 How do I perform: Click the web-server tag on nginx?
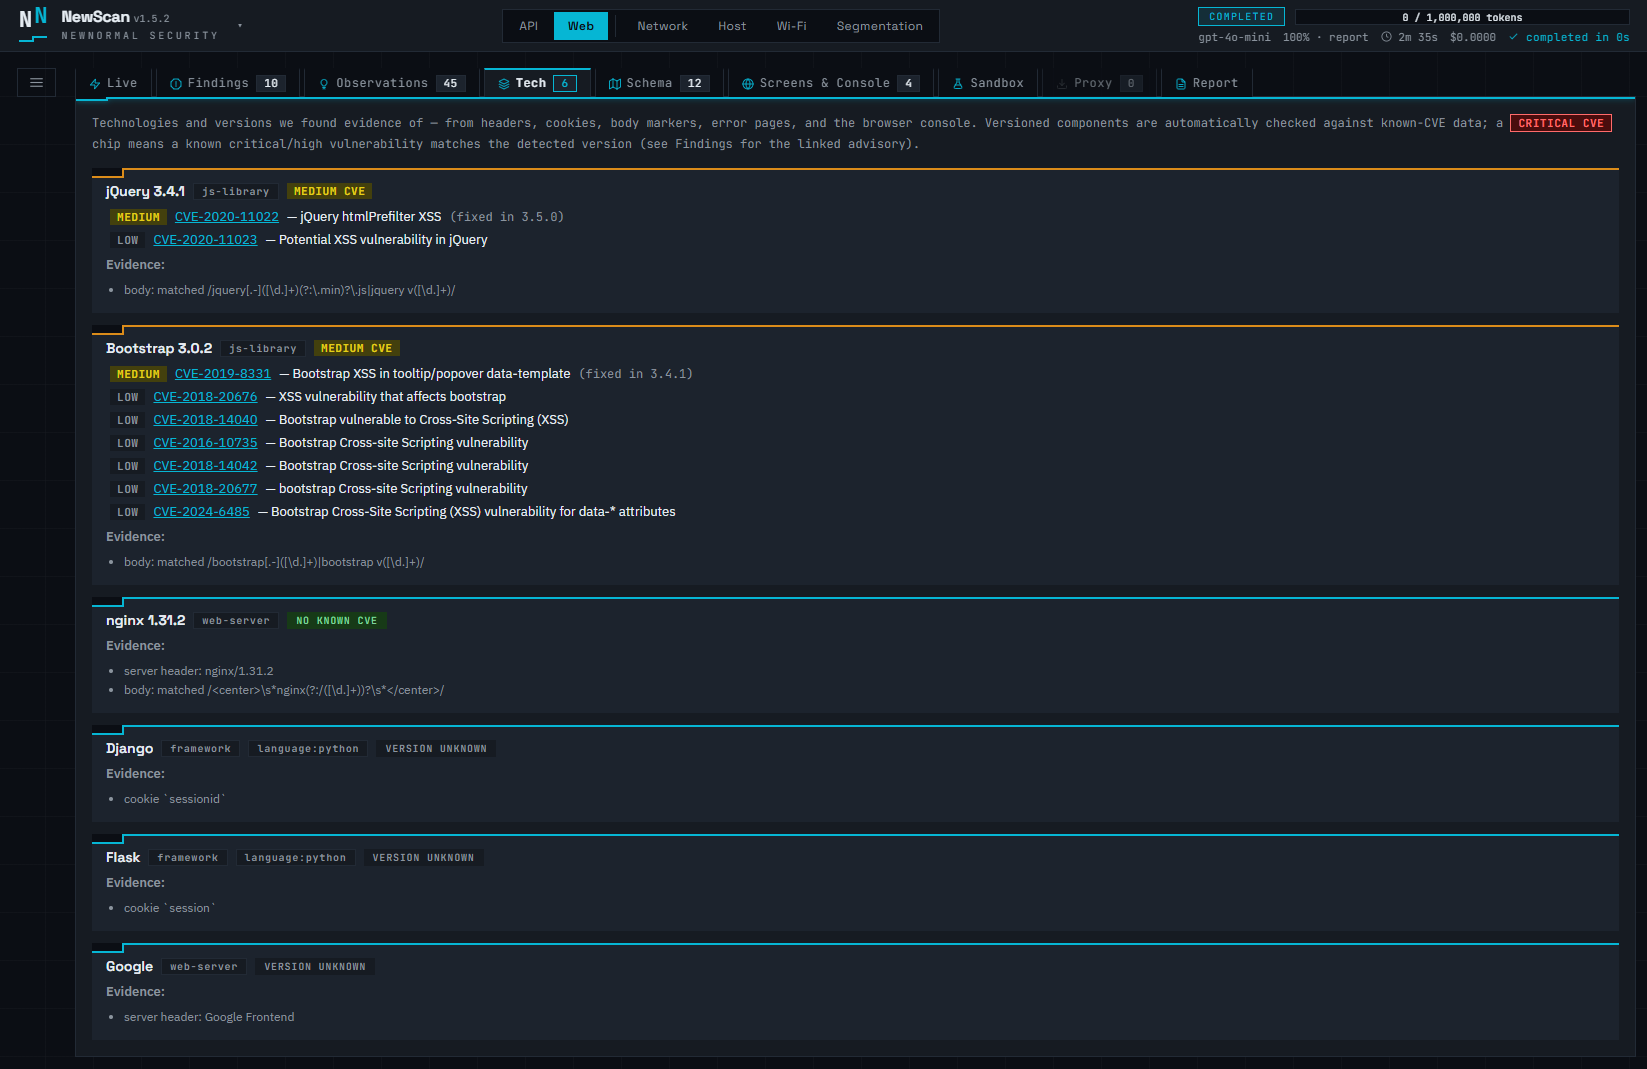click(x=236, y=621)
